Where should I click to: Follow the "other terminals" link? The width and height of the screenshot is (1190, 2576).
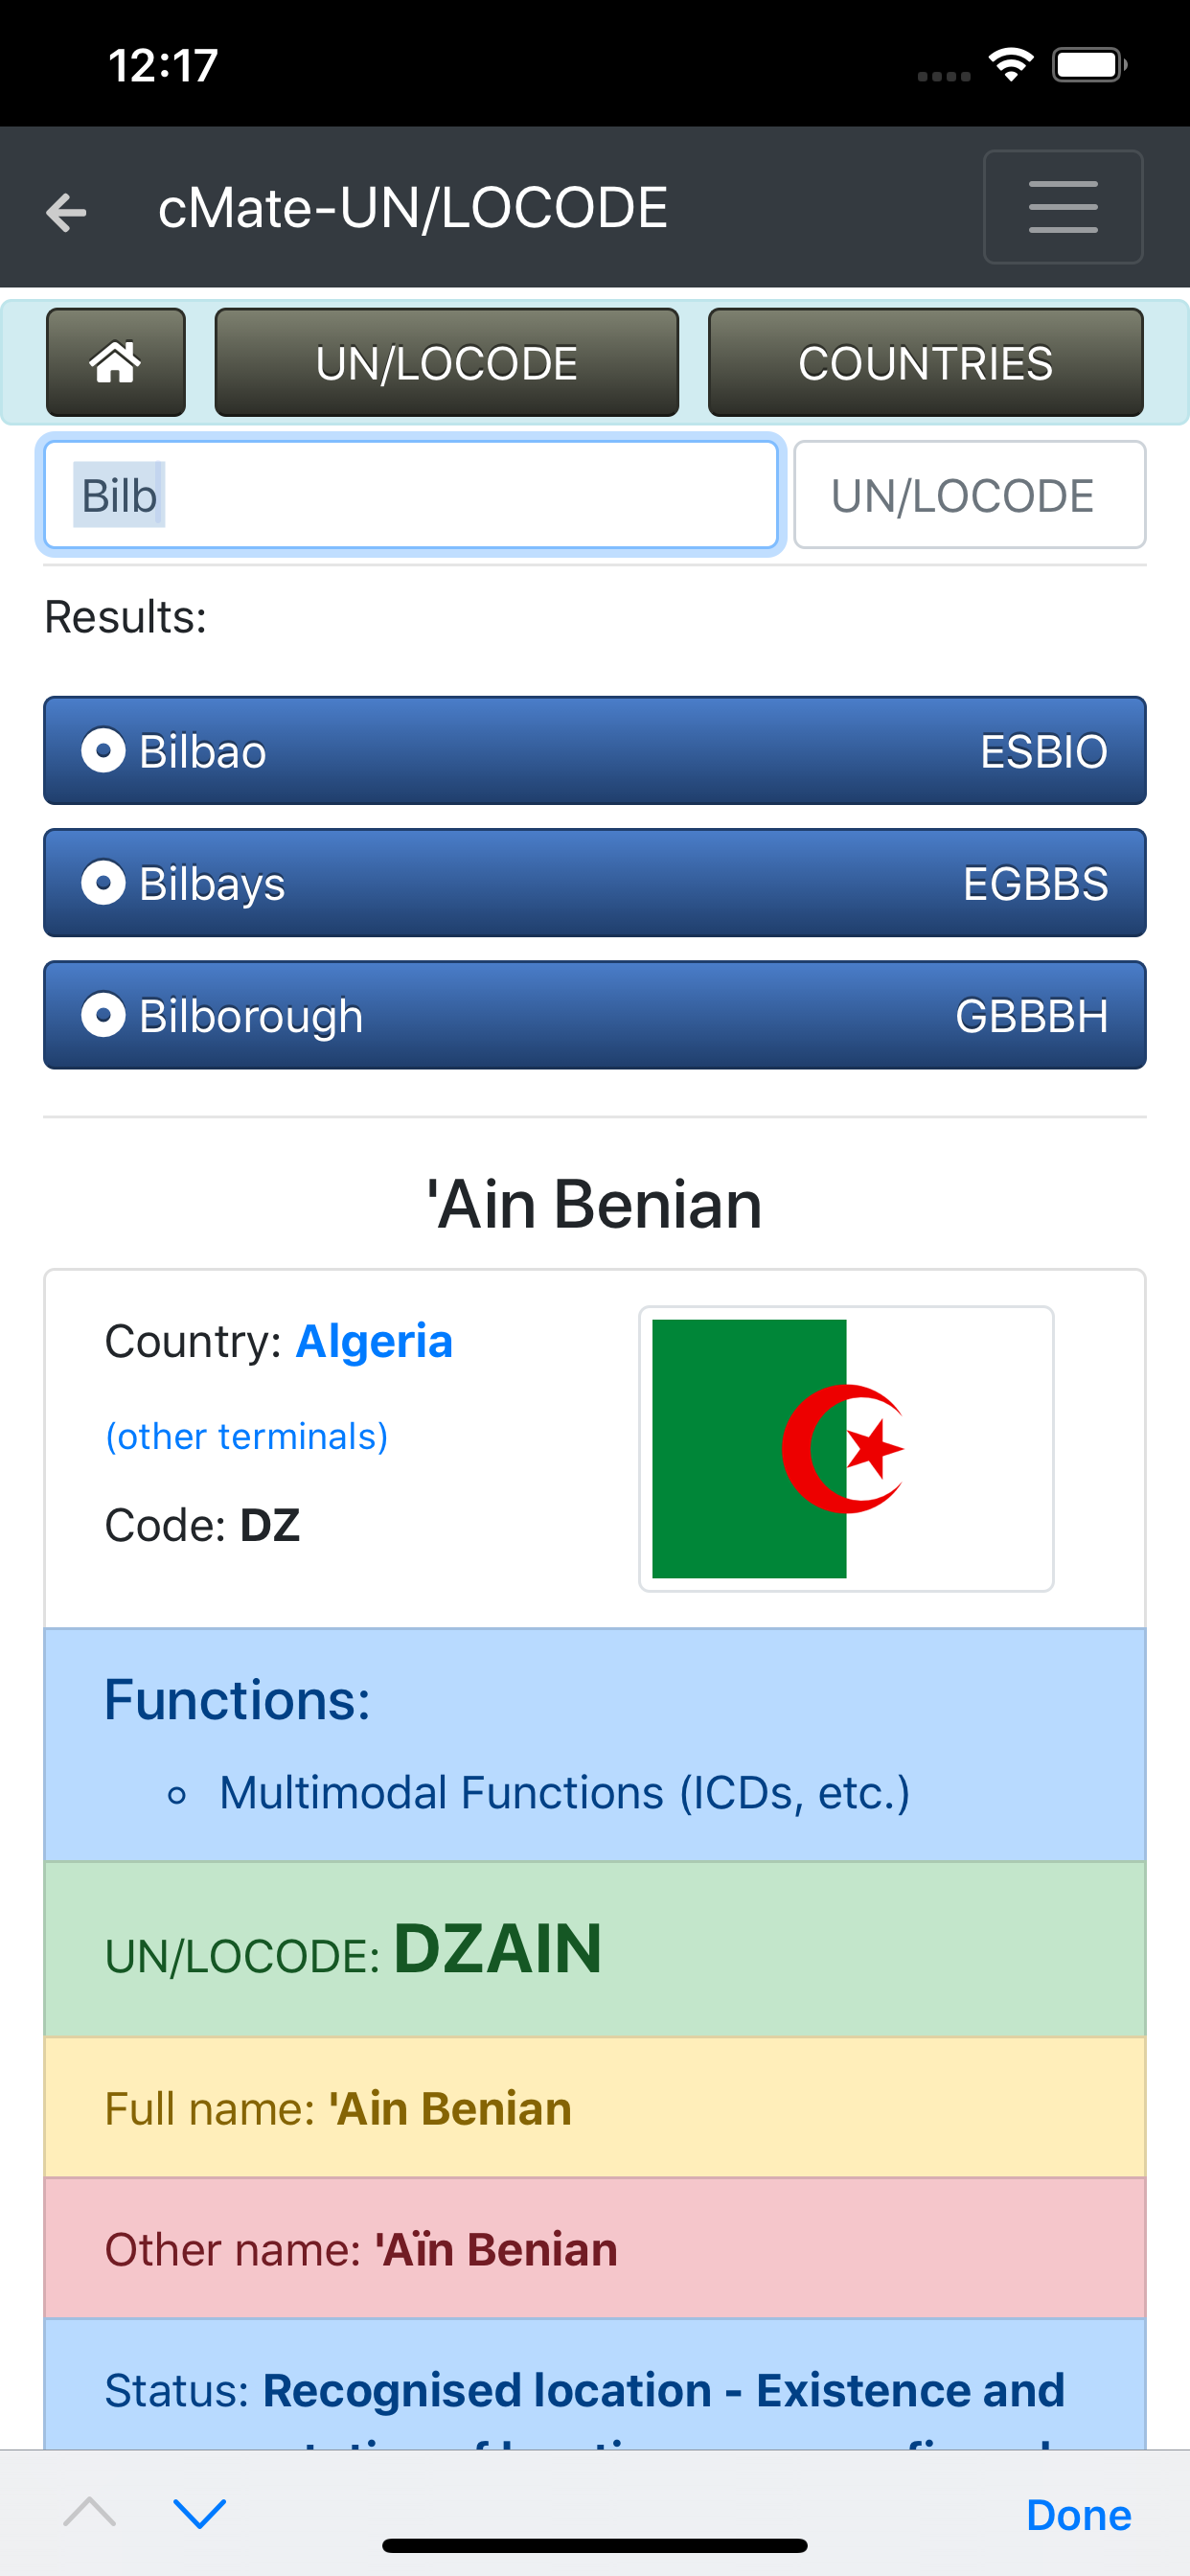point(247,1436)
